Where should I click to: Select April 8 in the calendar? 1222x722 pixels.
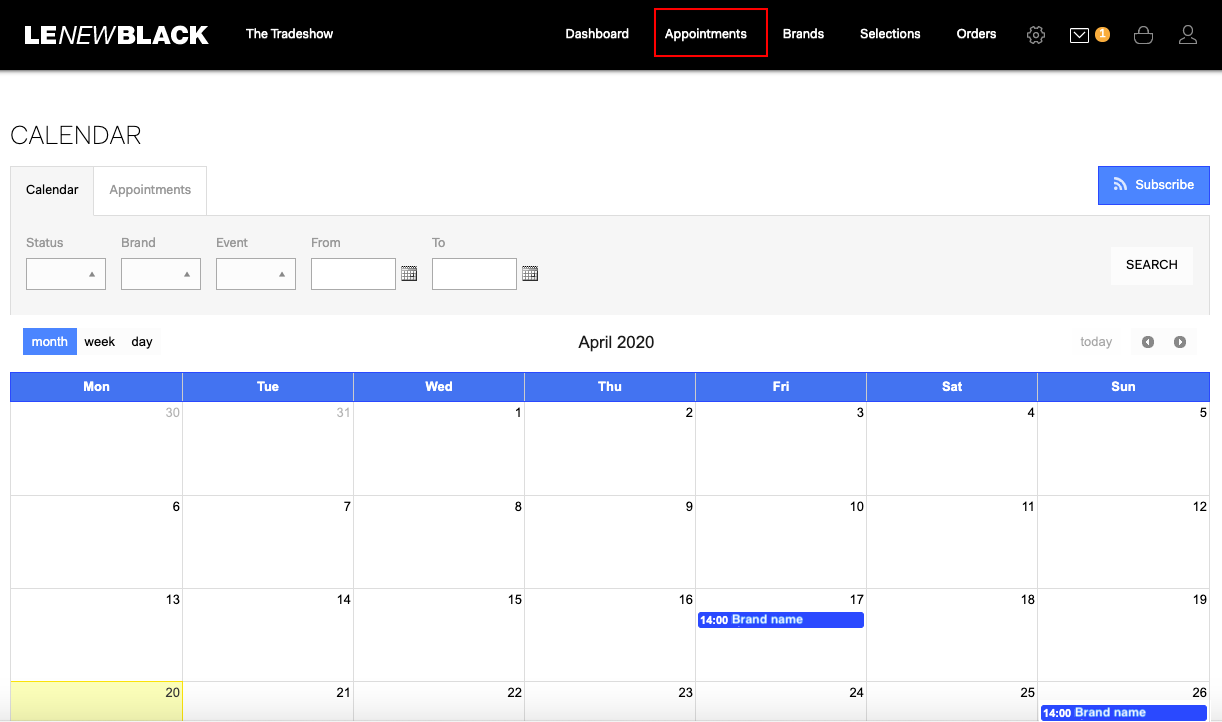tap(439, 542)
